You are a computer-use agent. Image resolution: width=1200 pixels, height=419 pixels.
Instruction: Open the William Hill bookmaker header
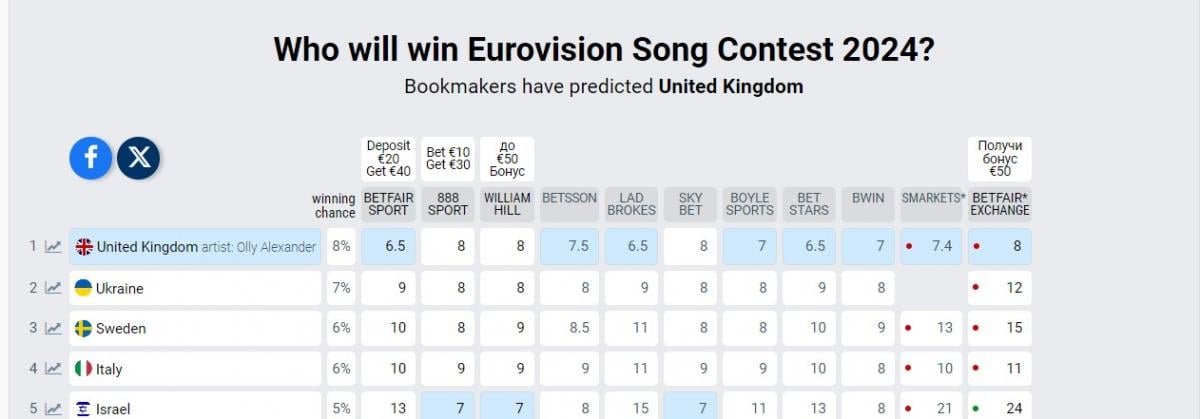(507, 204)
